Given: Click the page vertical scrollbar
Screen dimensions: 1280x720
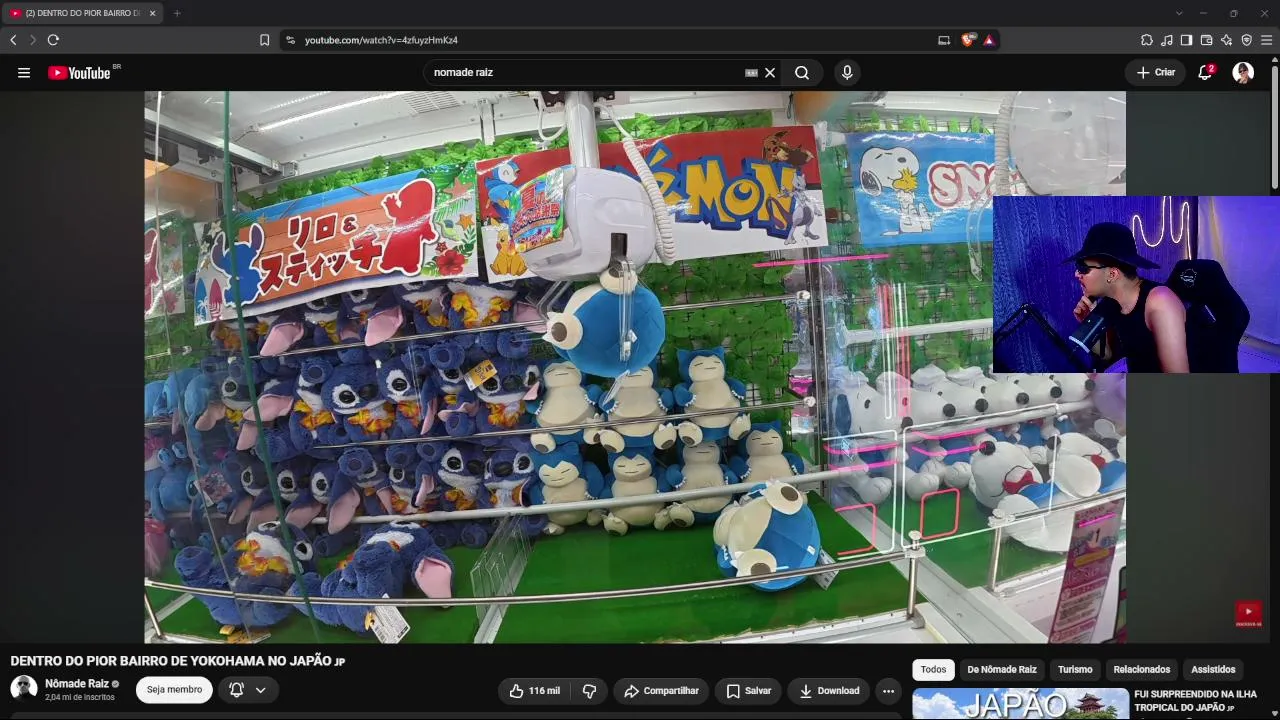Looking at the screenshot, I should click(x=1275, y=125).
